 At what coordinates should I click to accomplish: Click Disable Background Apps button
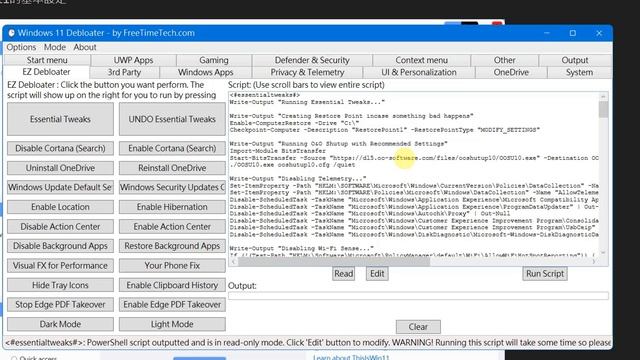pyautogui.click(x=60, y=246)
